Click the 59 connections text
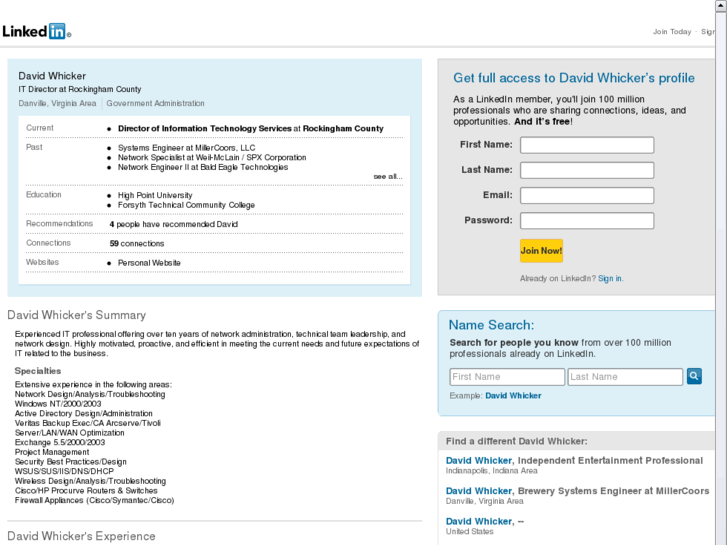This screenshot has height=545, width=727. (137, 244)
